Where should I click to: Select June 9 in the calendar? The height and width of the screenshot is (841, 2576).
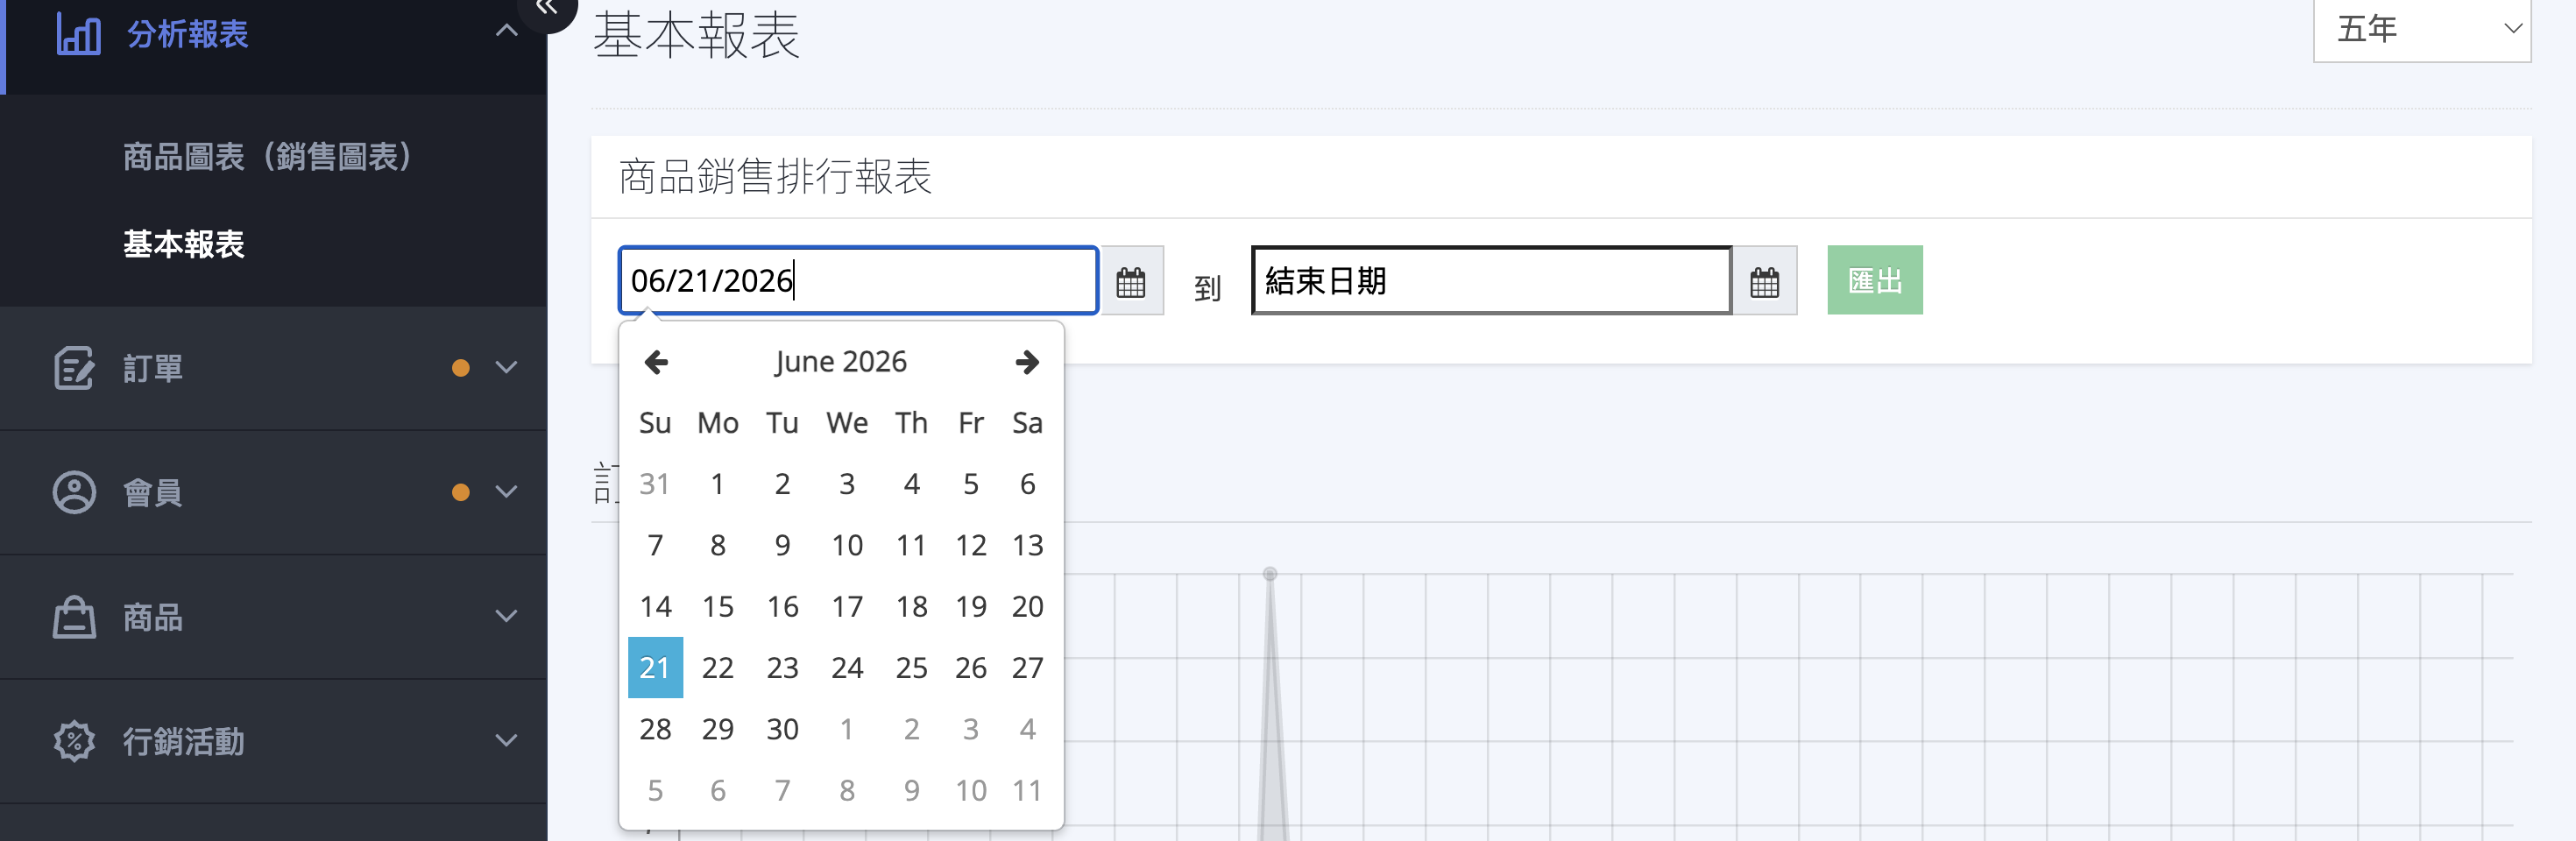click(782, 545)
